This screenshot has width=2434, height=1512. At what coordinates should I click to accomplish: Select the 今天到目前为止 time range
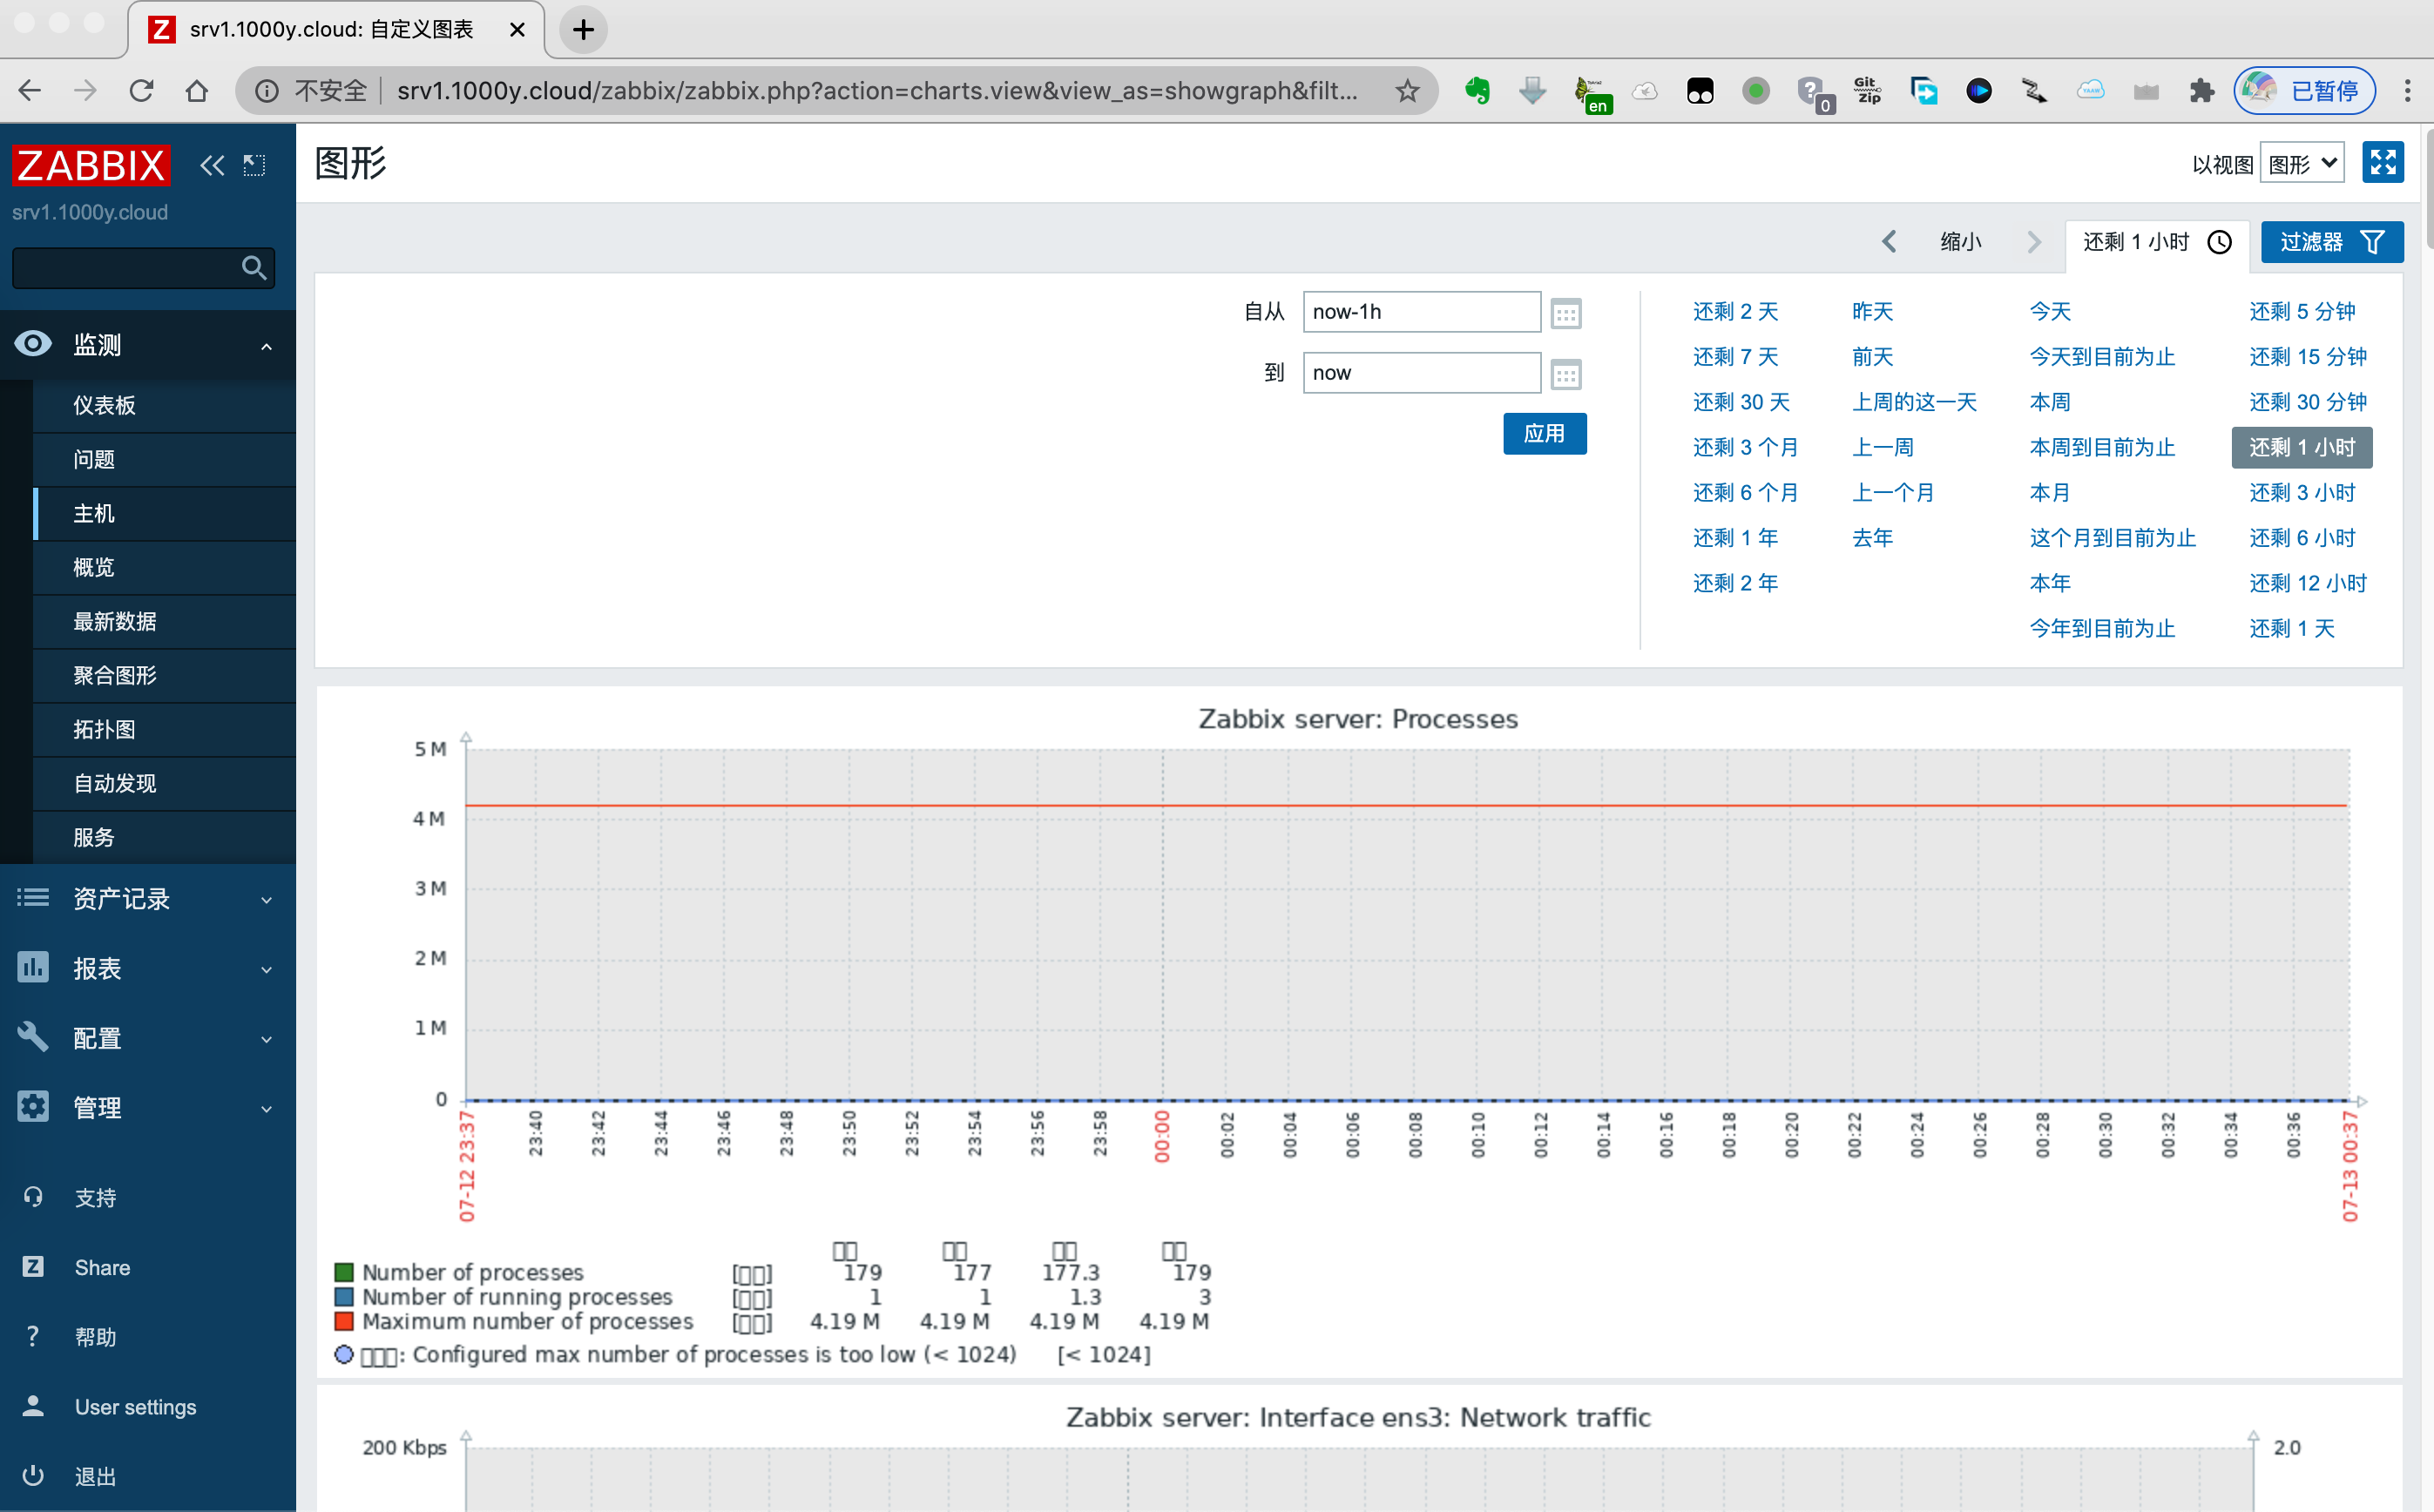point(2102,356)
